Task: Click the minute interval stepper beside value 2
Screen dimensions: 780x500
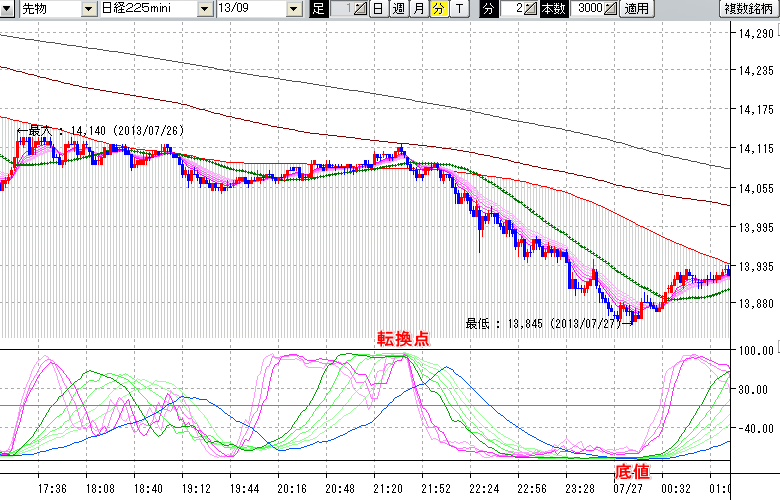Action: tap(532, 9)
